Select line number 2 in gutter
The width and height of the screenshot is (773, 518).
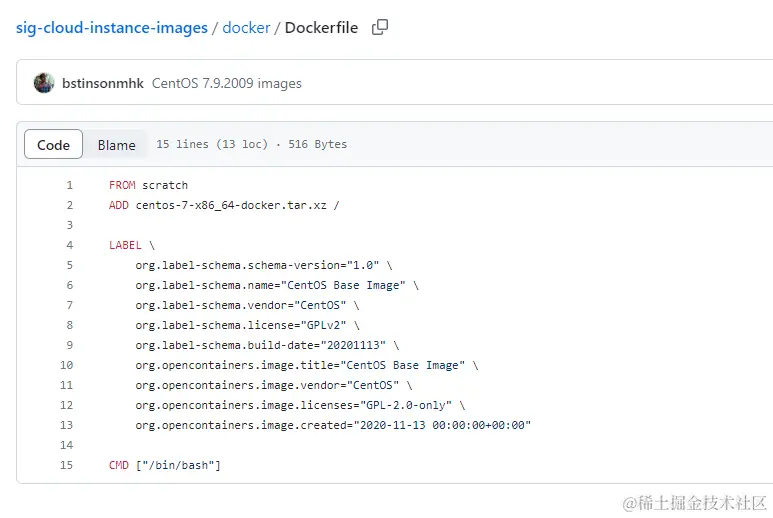pos(69,205)
